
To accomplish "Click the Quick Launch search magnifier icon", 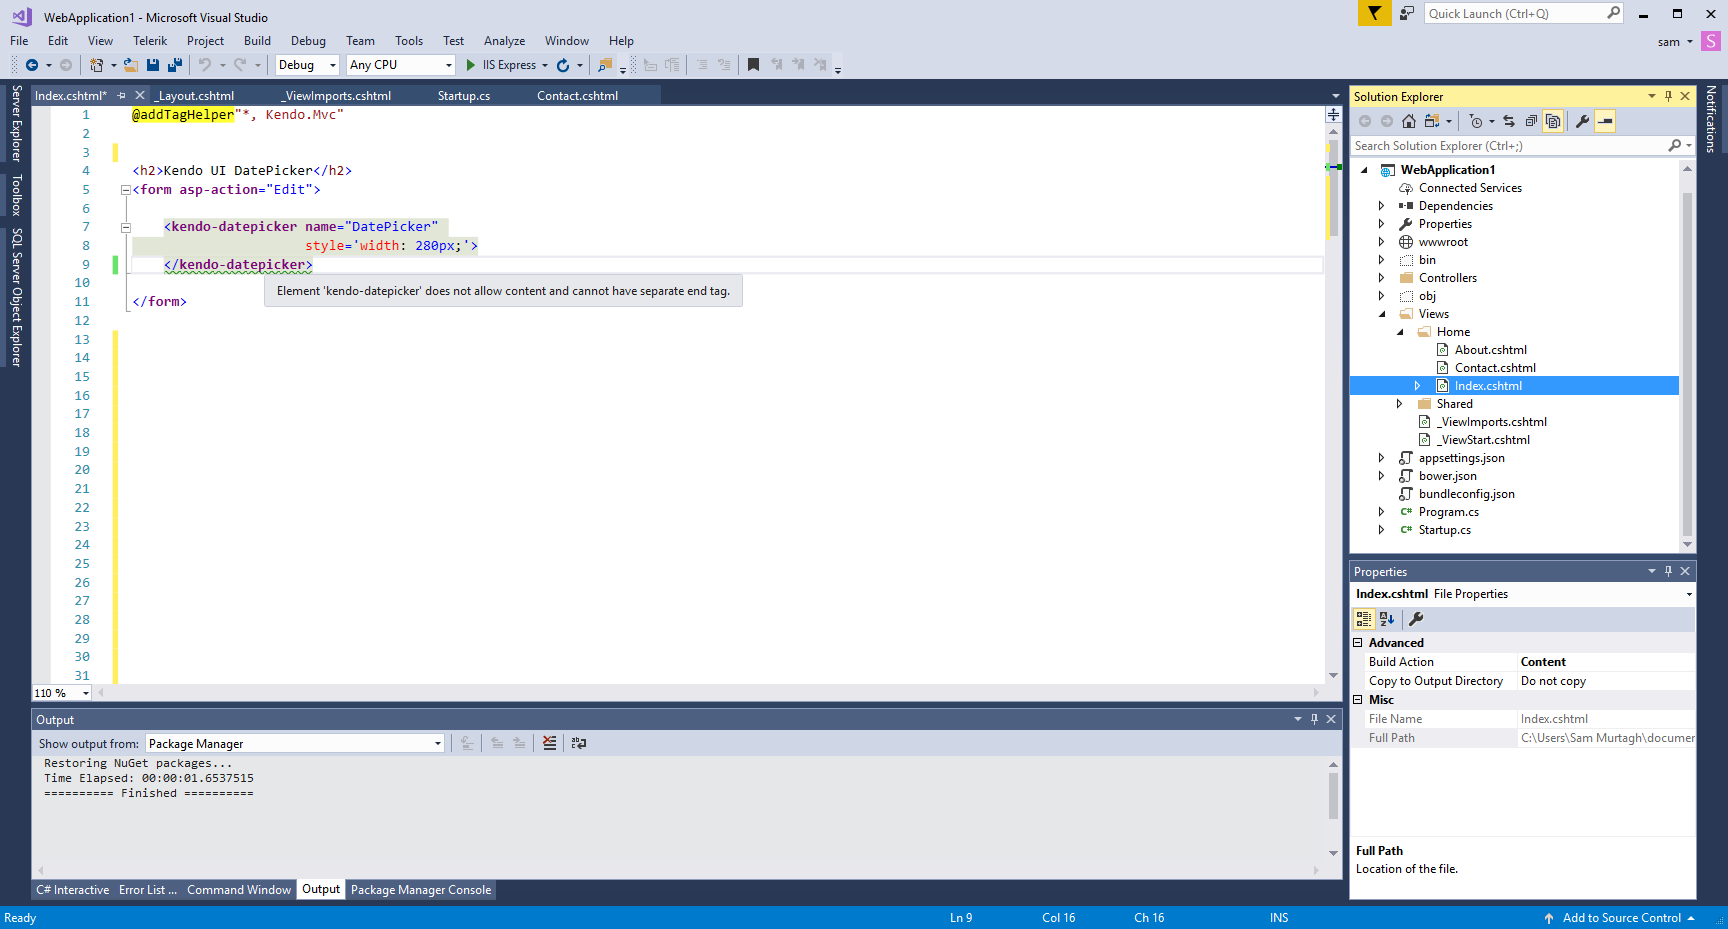I will click(1613, 13).
